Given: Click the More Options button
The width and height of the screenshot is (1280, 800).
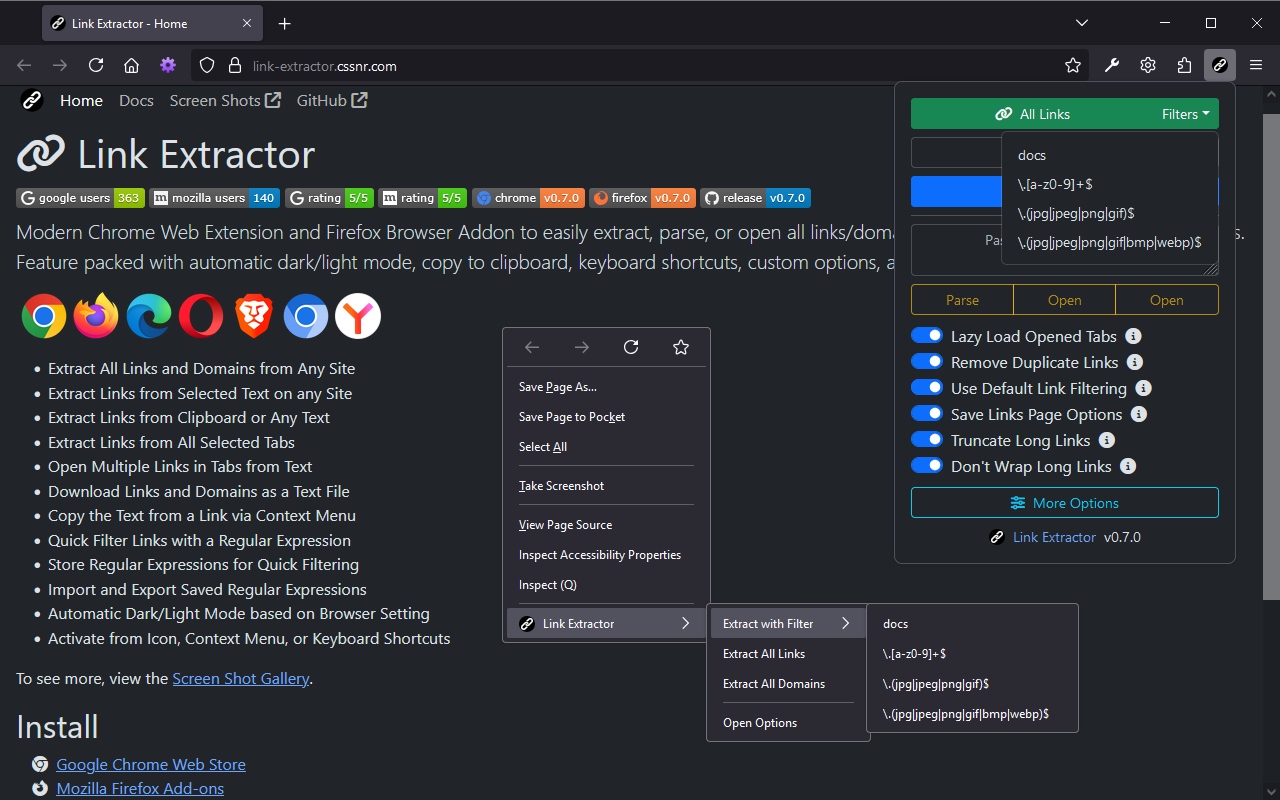Looking at the screenshot, I should (x=1064, y=502).
